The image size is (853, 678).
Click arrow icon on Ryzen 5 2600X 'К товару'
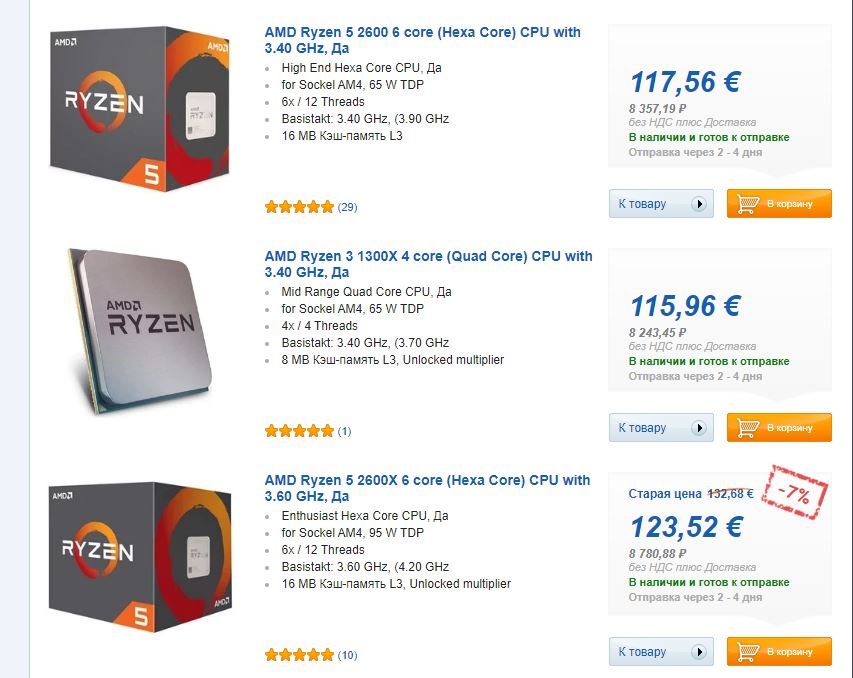click(699, 652)
